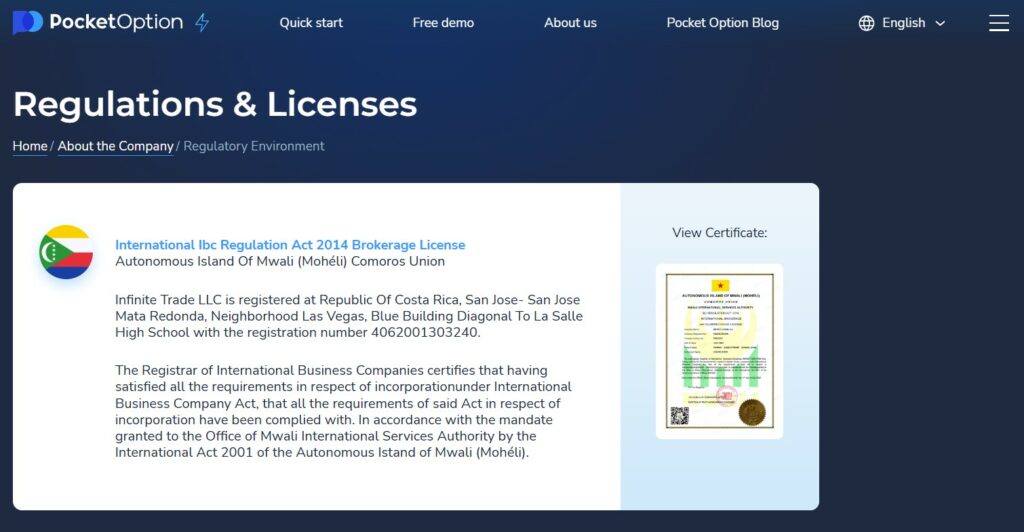Click the Infinite Trade LLC registration paragraph
This screenshot has width=1024, height=532.
[349, 316]
